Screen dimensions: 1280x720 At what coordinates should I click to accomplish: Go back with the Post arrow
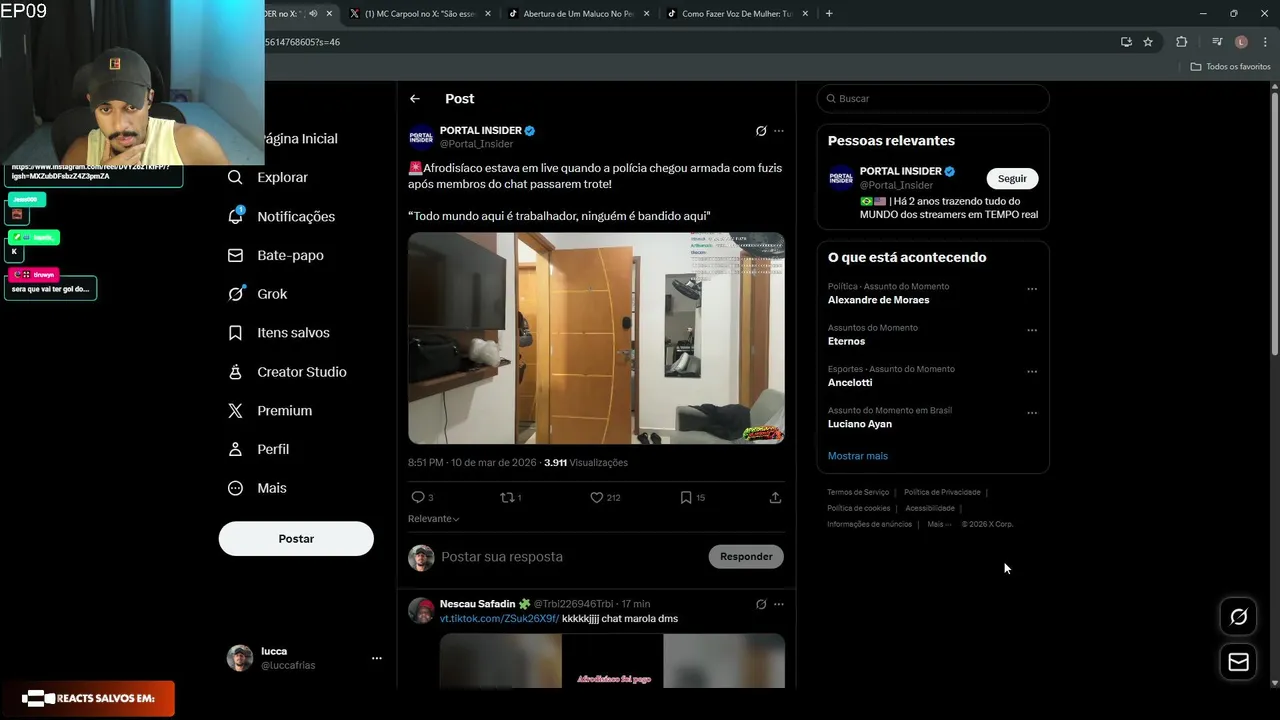415,99
